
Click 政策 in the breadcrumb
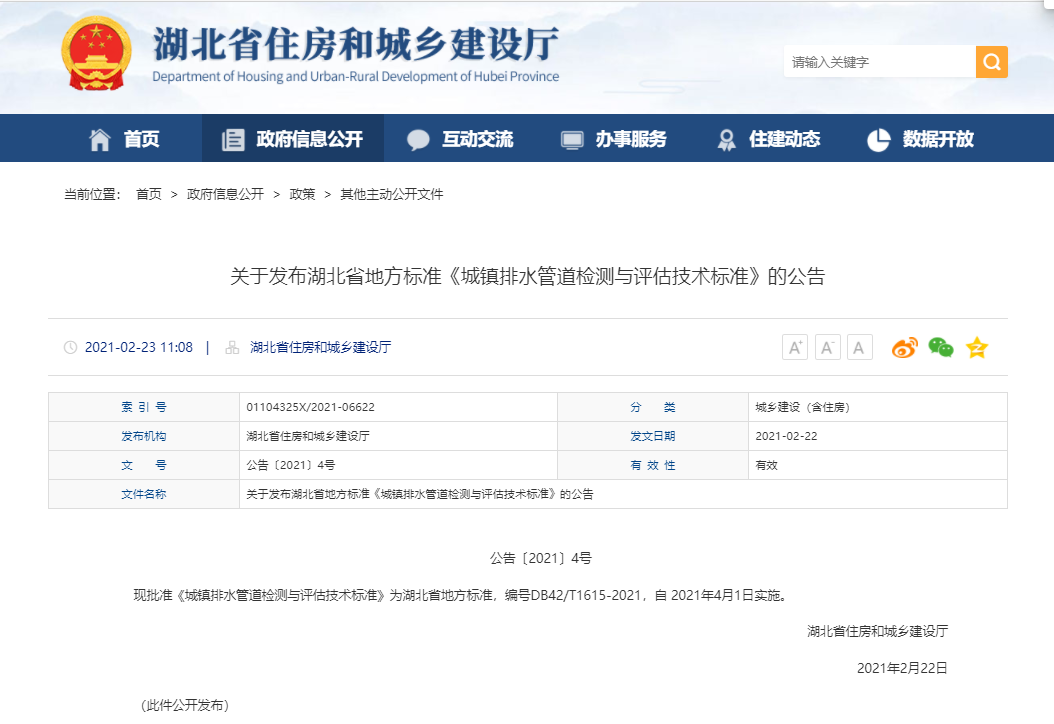pyautogui.click(x=302, y=194)
